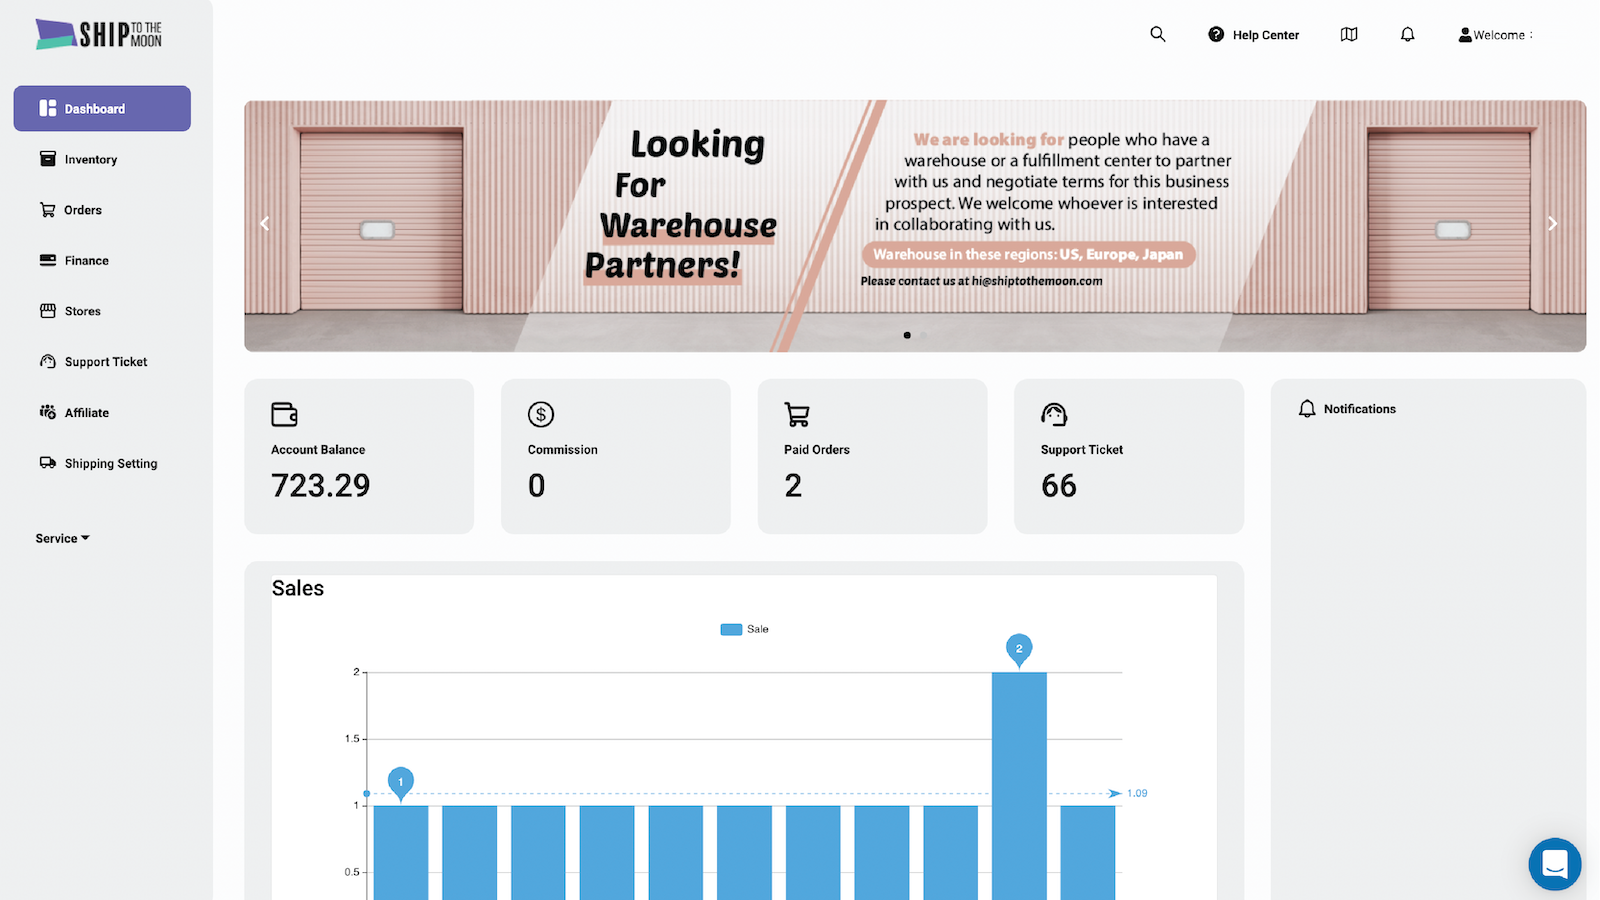Open the search magnifier icon

(1158, 34)
